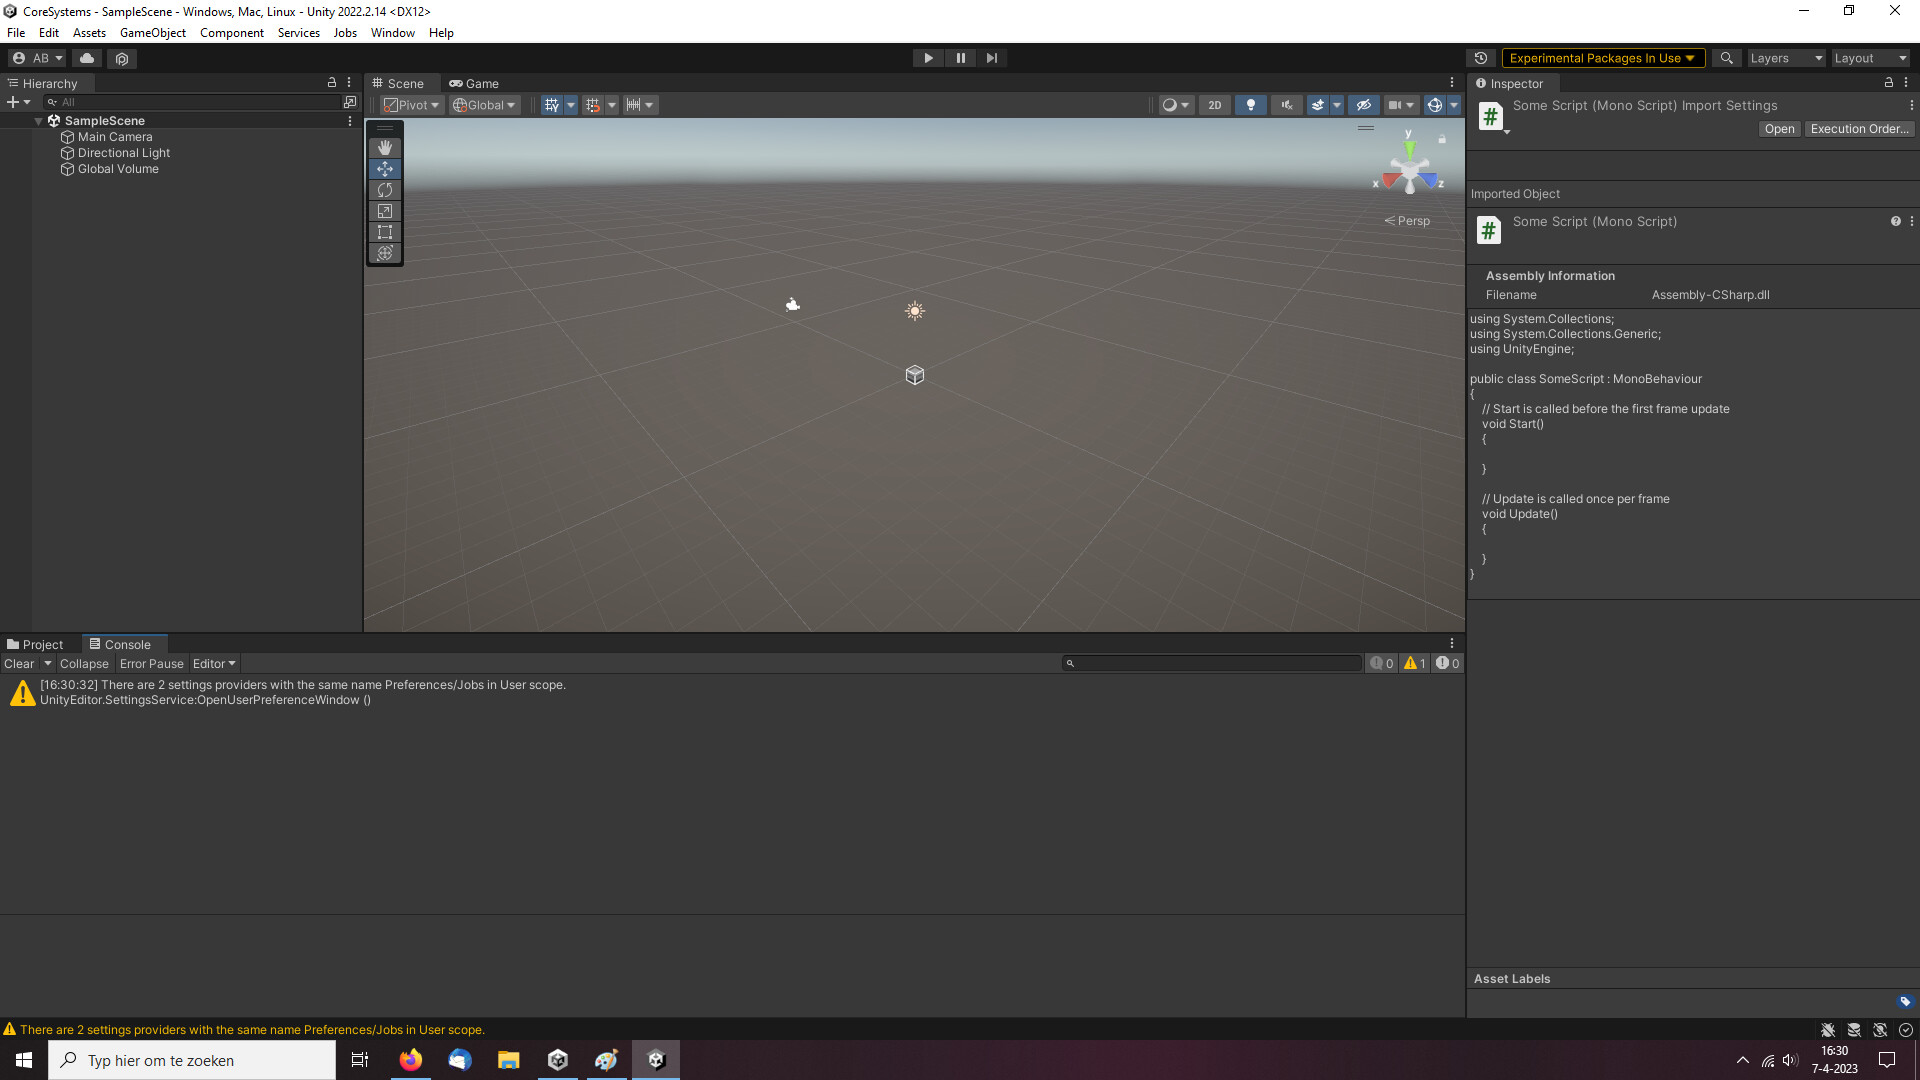1920x1080 pixels.
Task: Click the auto-generate lighting status icon
Action: coord(1880,1030)
